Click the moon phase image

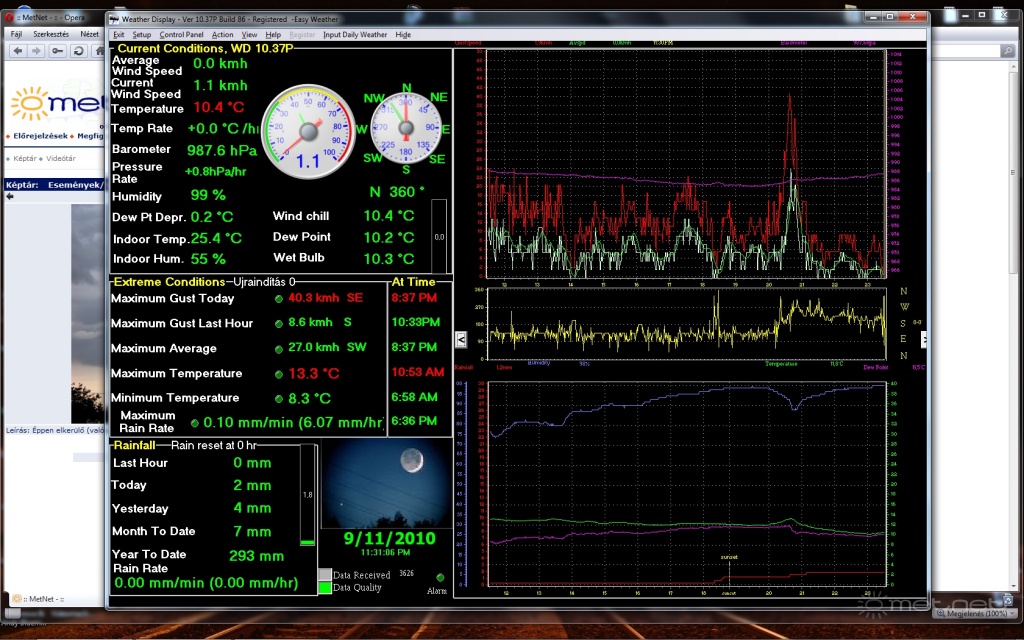point(385,484)
